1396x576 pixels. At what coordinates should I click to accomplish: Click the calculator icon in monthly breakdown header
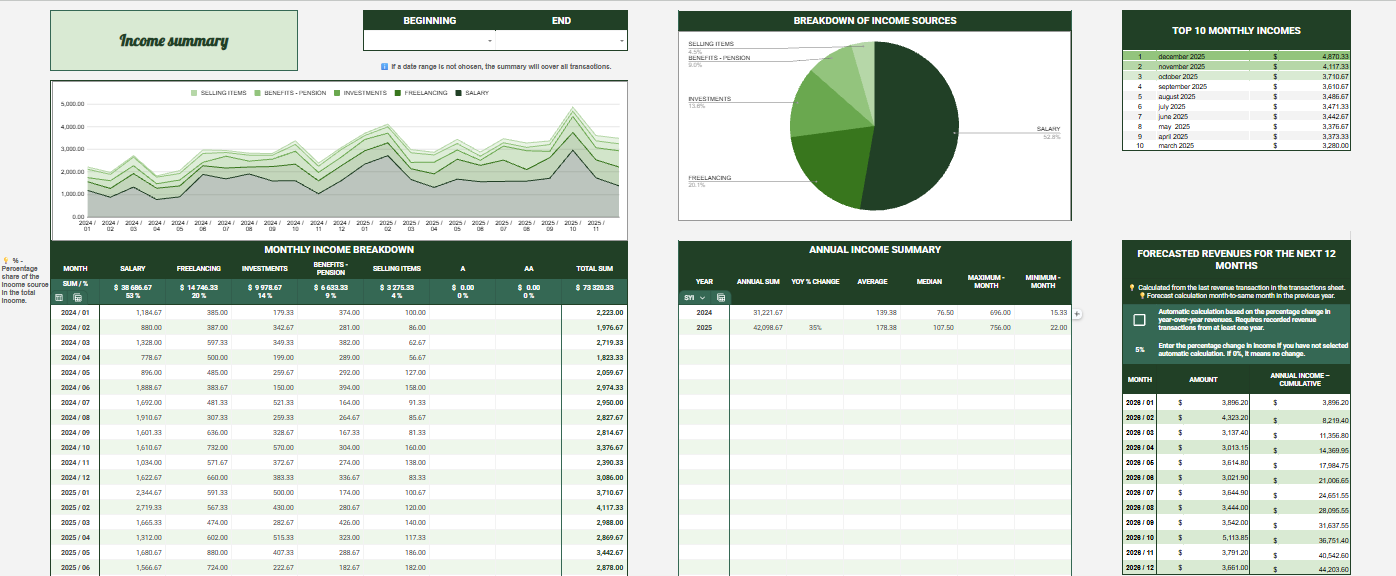click(x=76, y=297)
